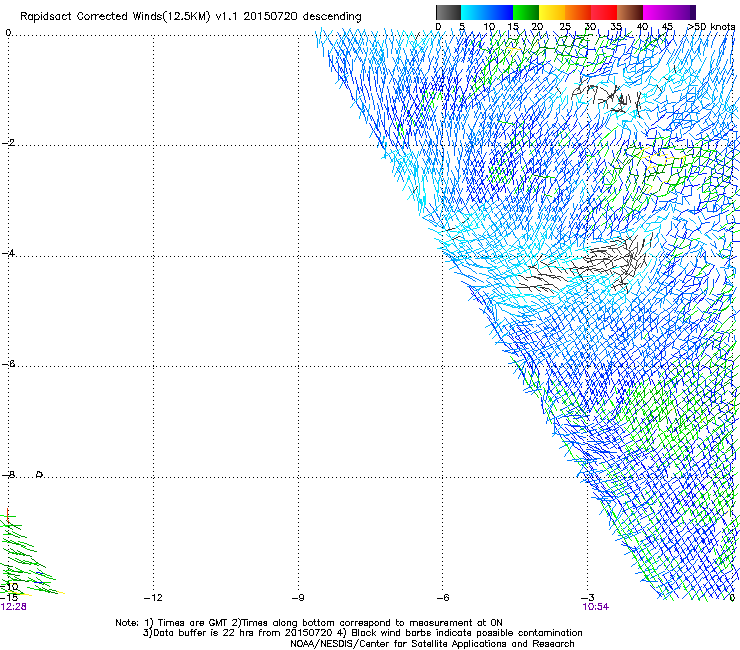Click the yellow 20-25 knots legend swatch

552,12
